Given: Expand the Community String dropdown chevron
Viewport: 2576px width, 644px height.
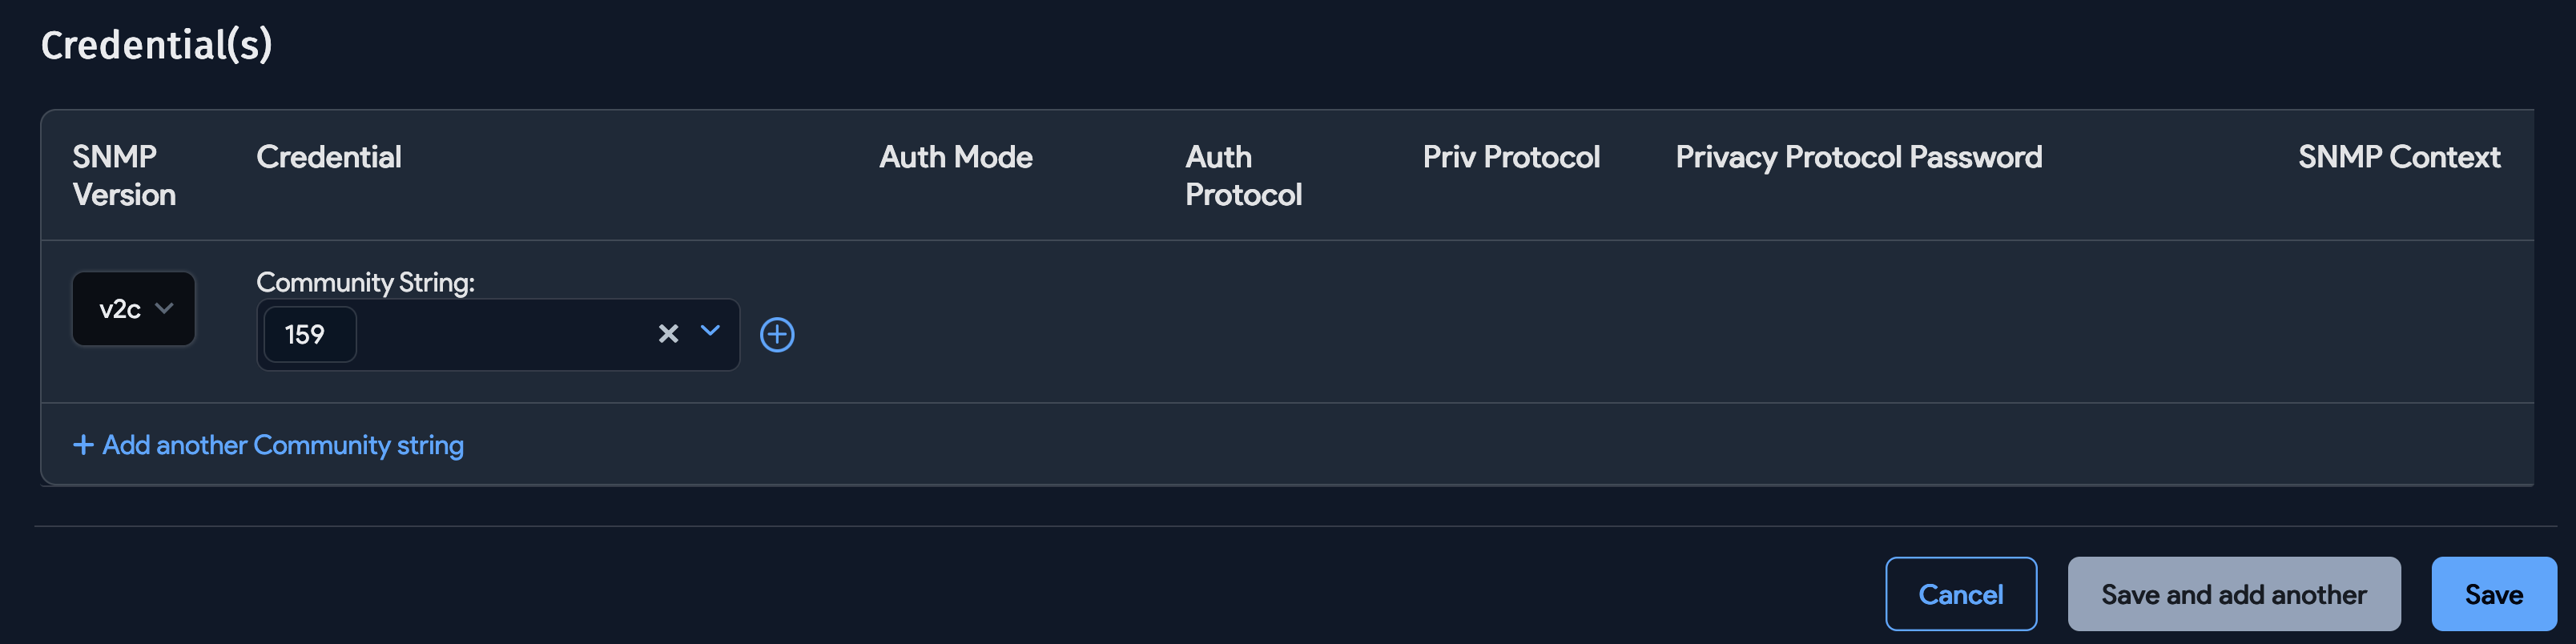Looking at the screenshot, I should click(710, 333).
